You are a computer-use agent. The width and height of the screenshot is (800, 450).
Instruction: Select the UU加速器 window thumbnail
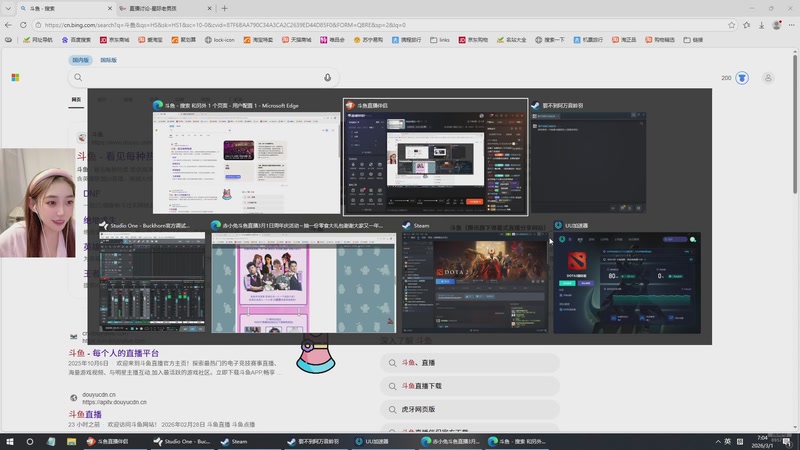tap(627, 282)
